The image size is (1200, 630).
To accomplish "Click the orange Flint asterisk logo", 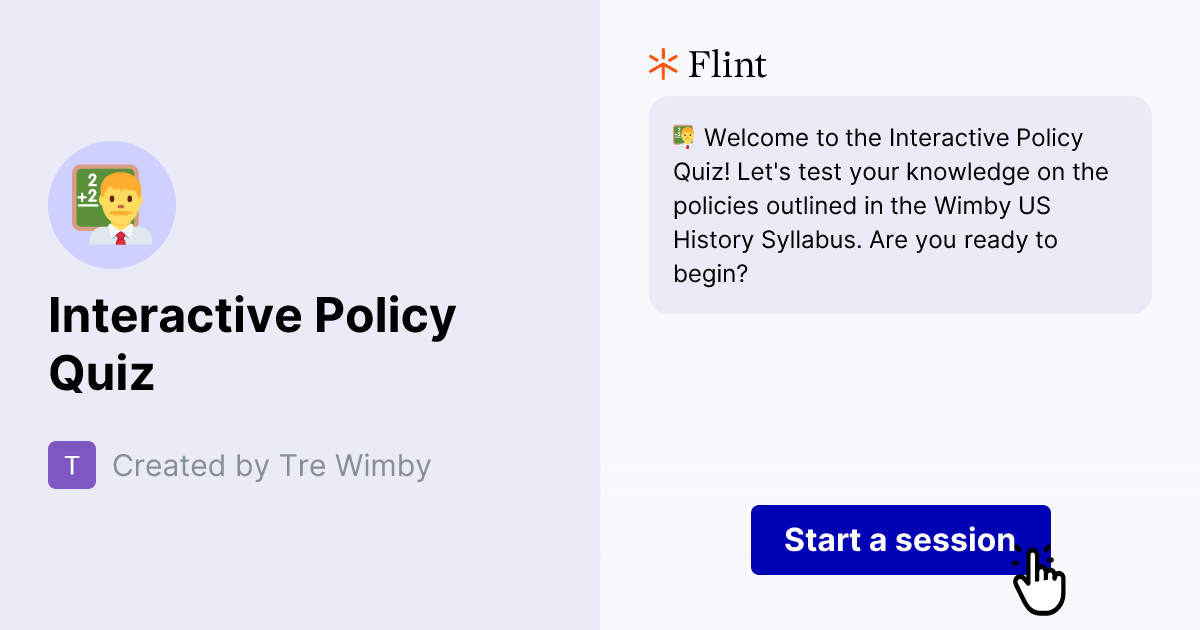I will click(x=662, y=64).
